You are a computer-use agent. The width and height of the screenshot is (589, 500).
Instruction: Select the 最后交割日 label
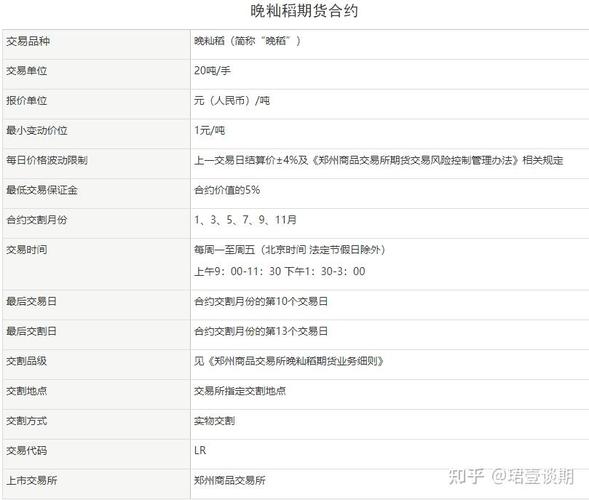click(32, 331)
